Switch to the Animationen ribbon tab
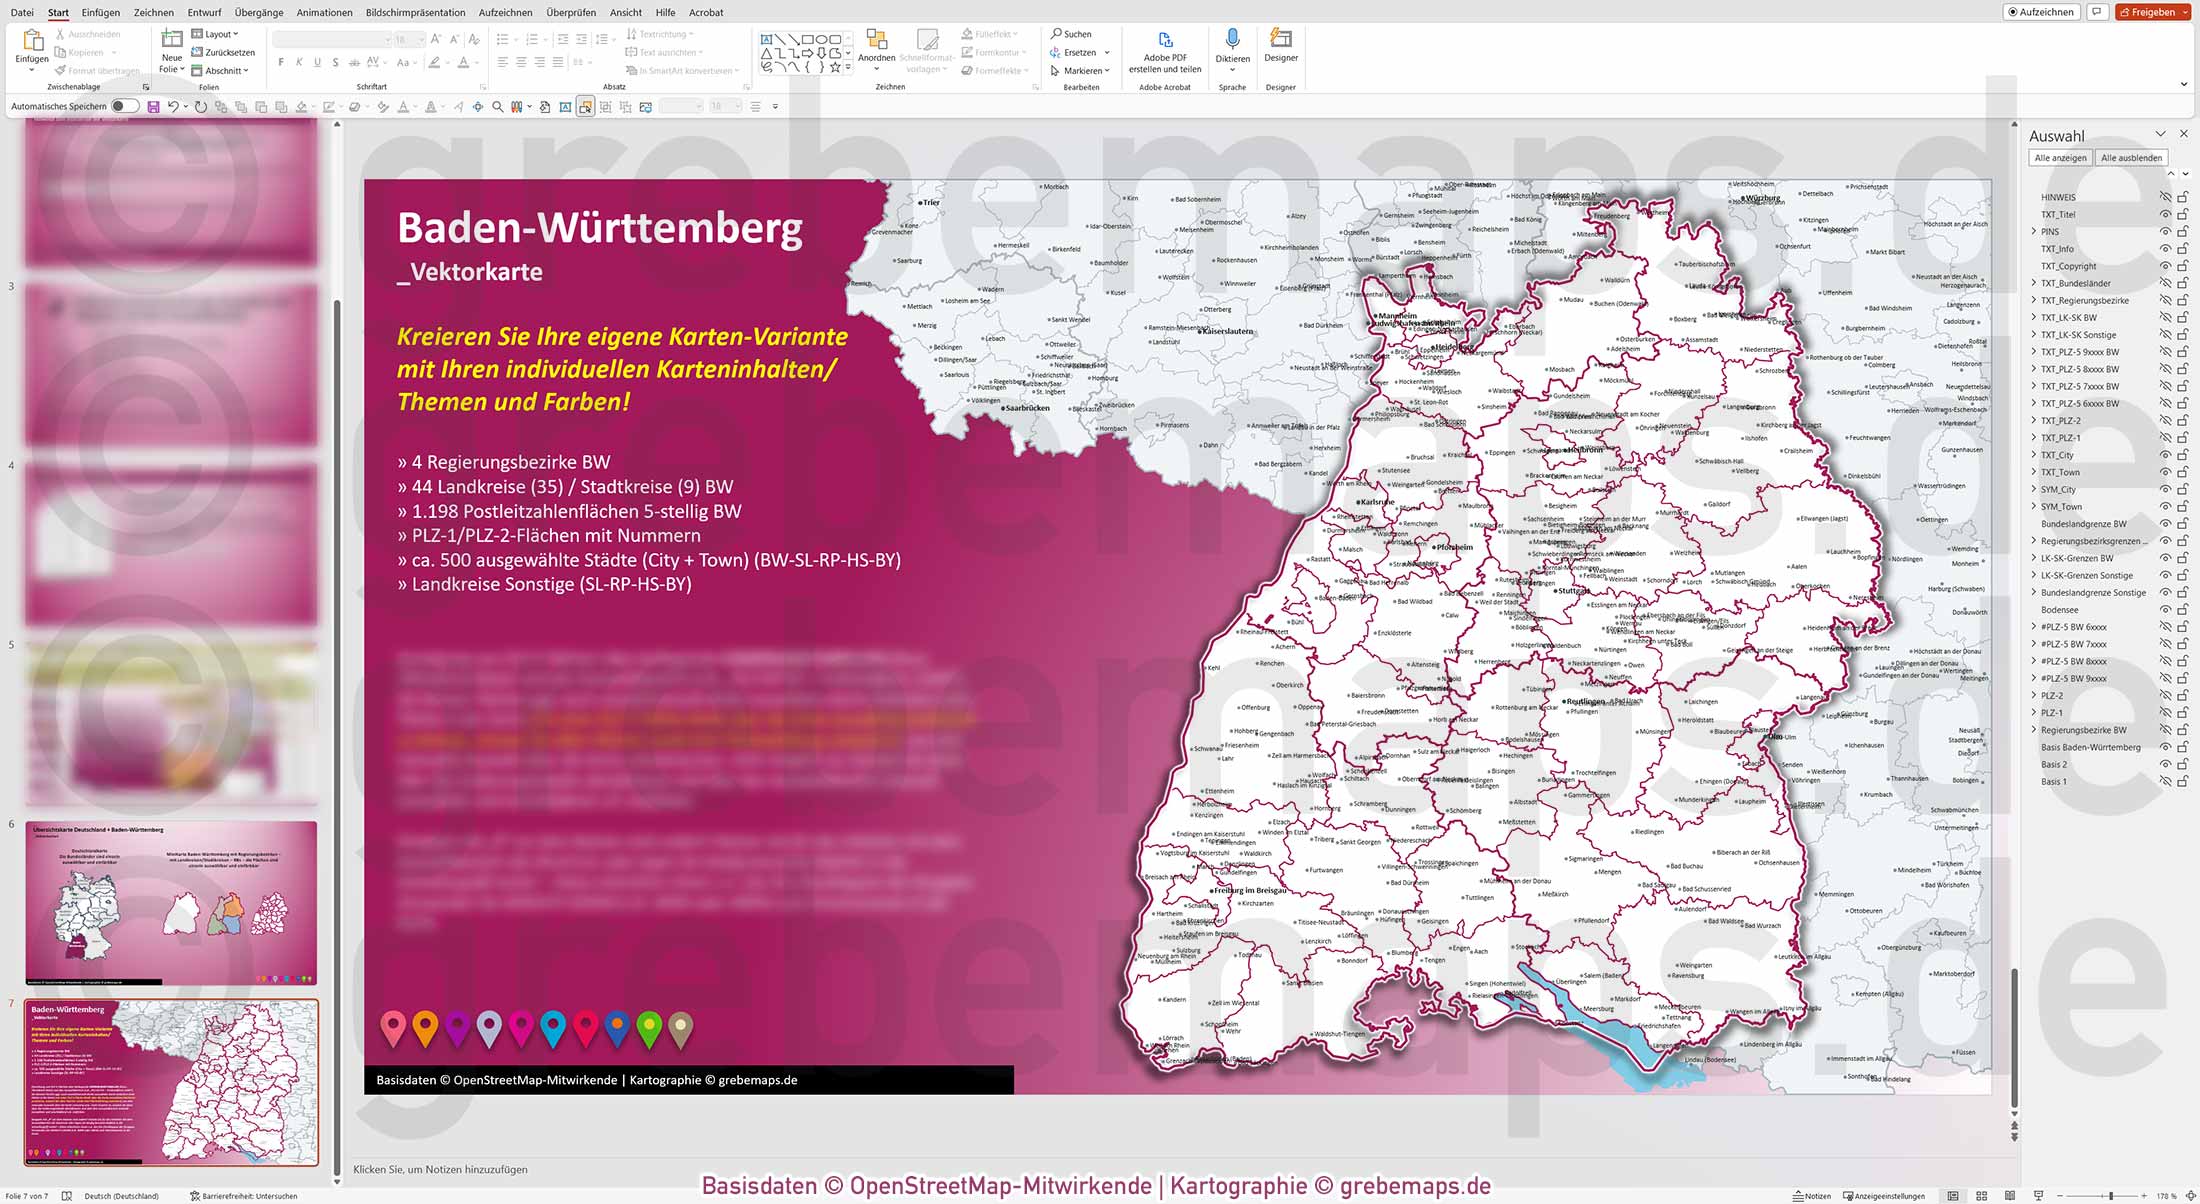Image resolution: width=2200 pixels, height=1204 pixels. pos(323,12)
